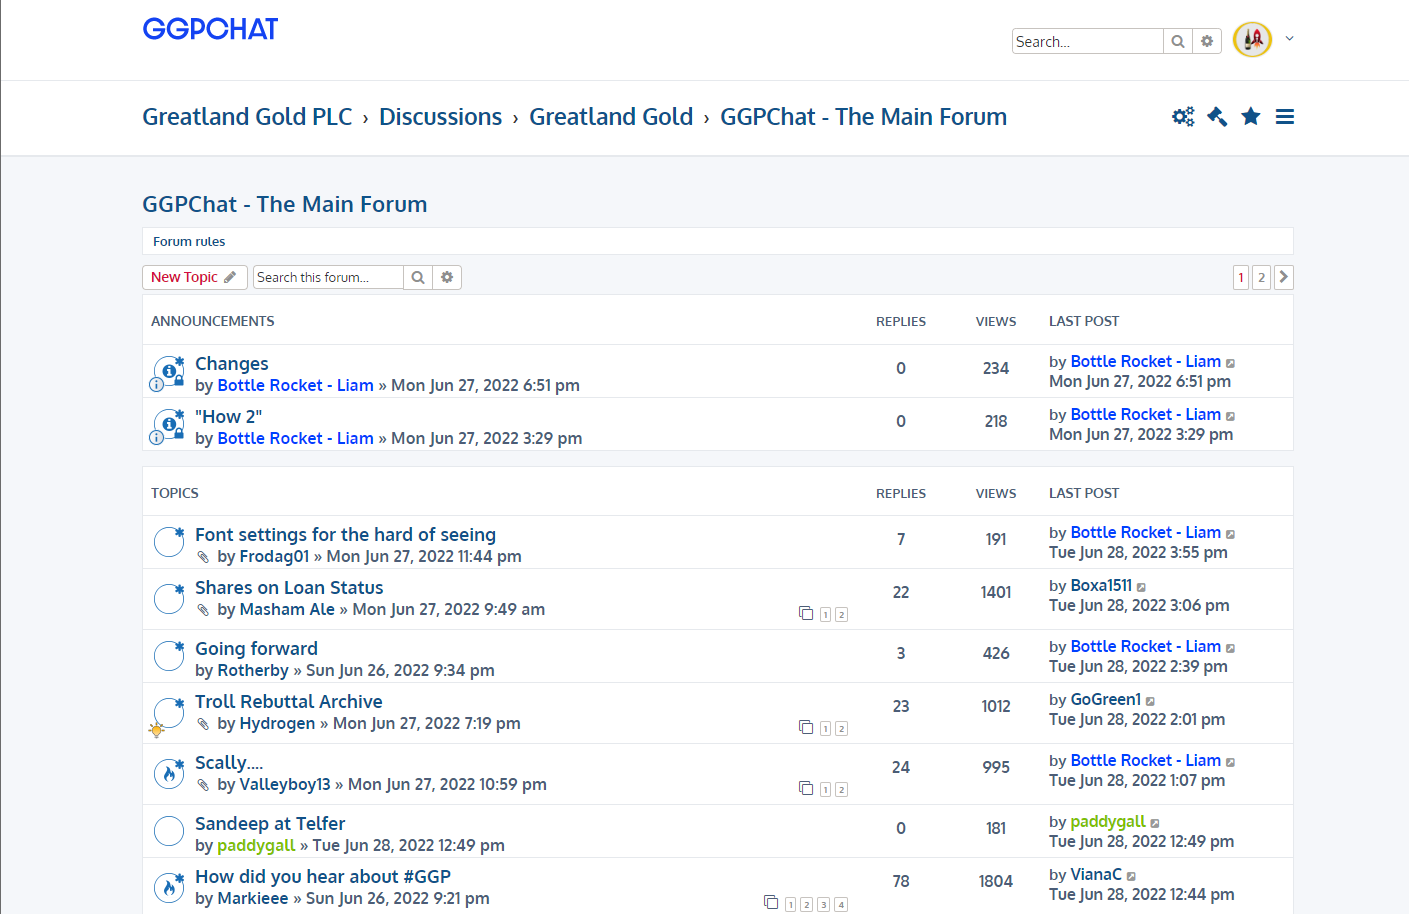Click hot topic icon beside Scally....
The height and width of the screenshot is (914, 1409).
click(168, 773)
